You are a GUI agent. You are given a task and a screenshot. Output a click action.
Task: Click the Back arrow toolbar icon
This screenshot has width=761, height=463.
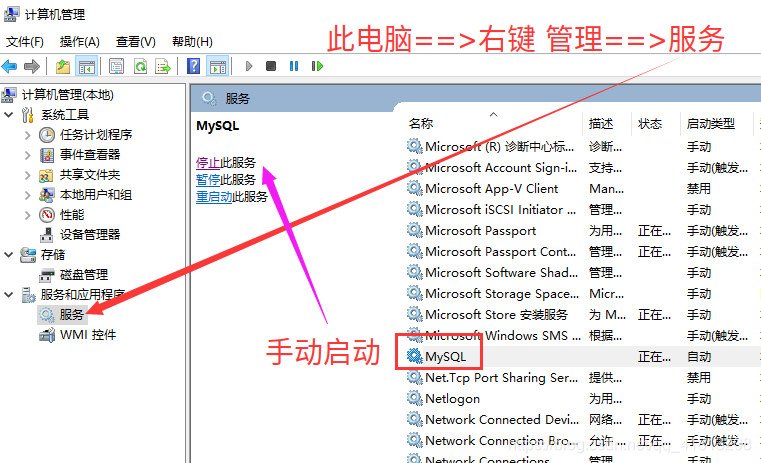pos(10,66)
